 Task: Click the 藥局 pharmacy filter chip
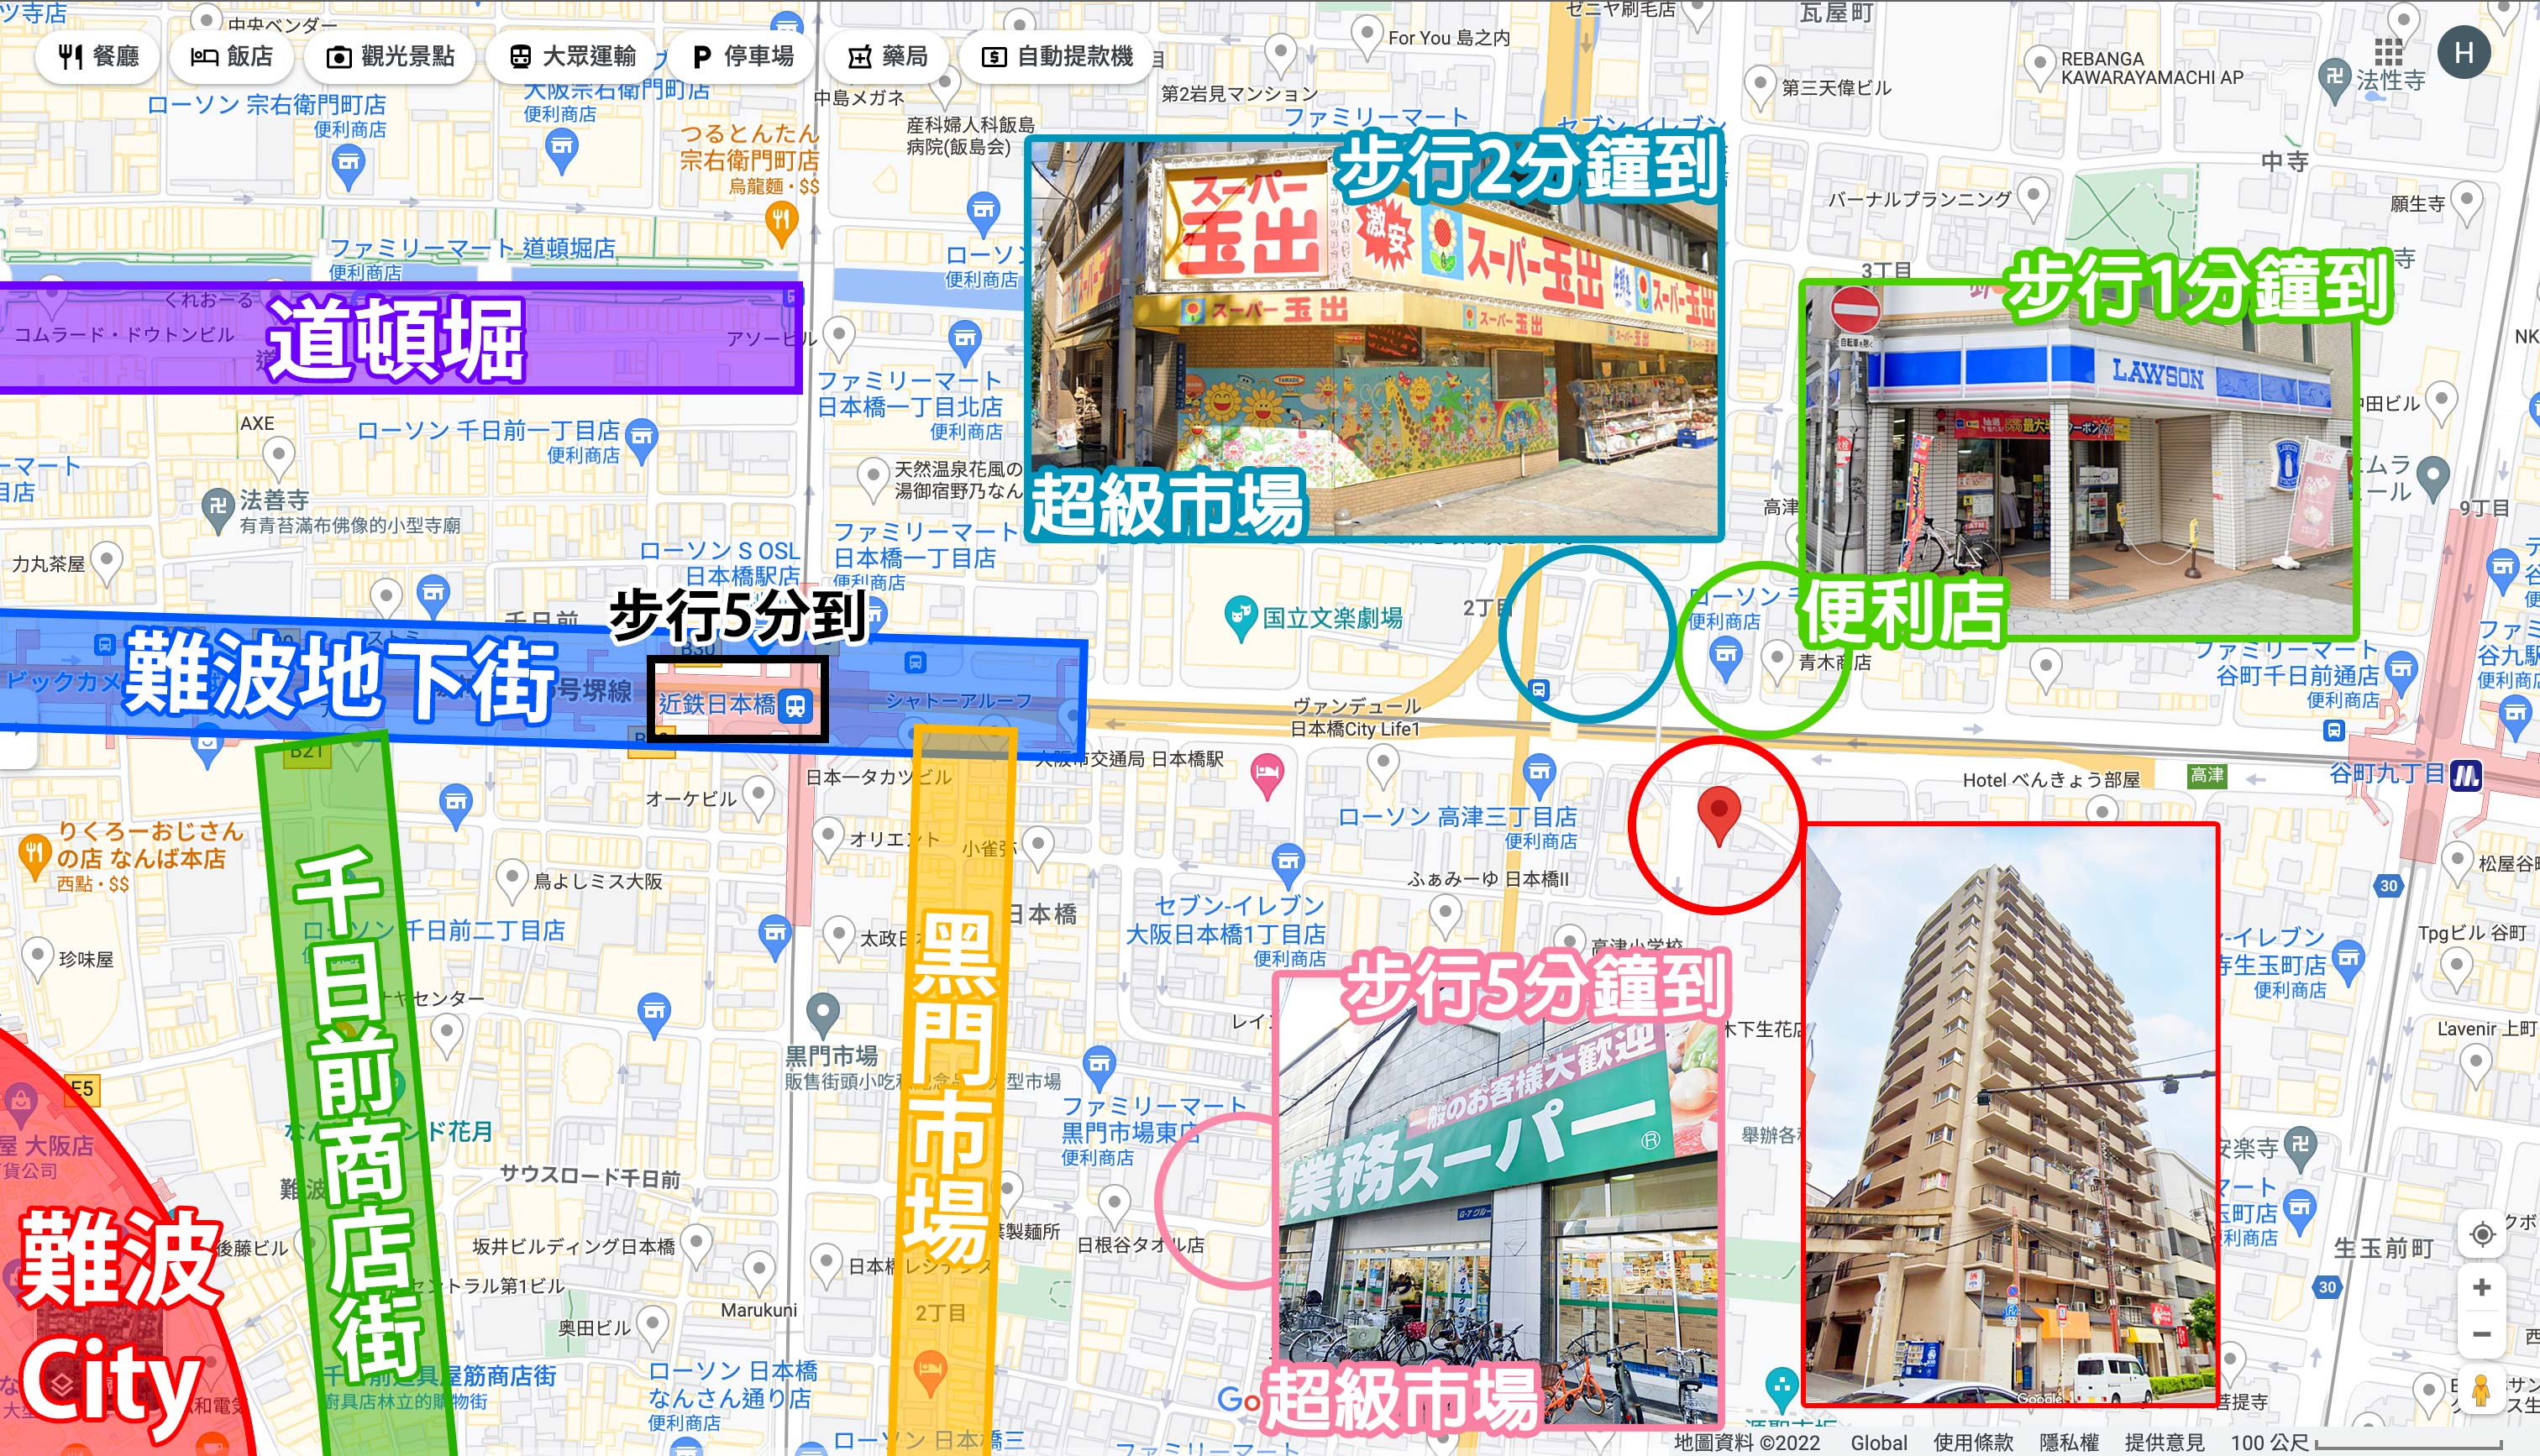887,56
